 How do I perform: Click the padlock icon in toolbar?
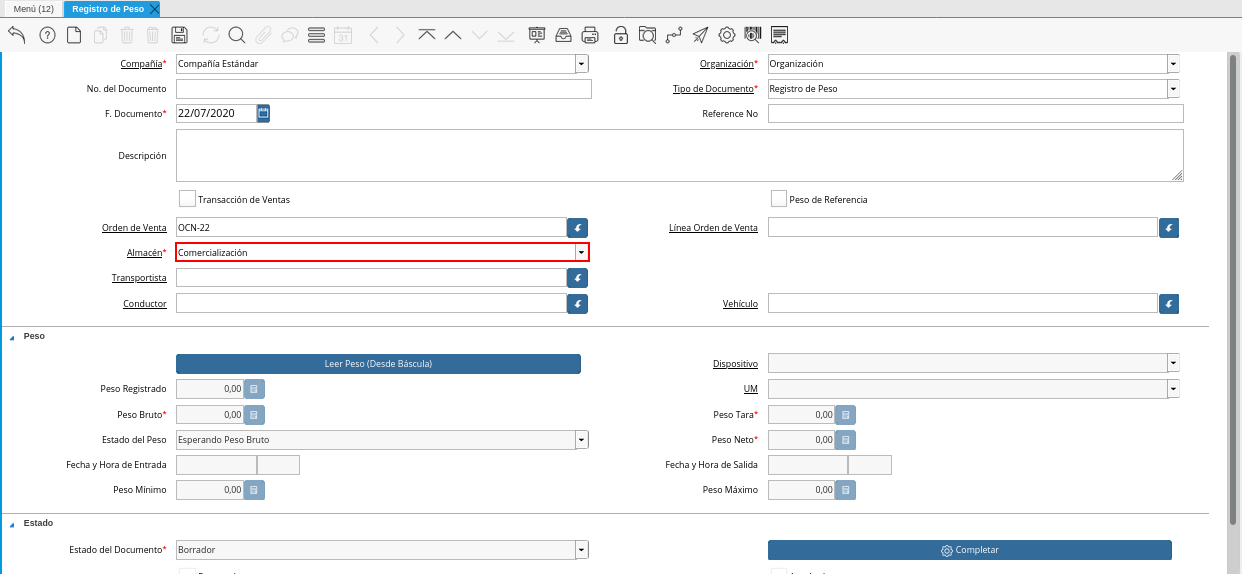(x=621, y=35)
